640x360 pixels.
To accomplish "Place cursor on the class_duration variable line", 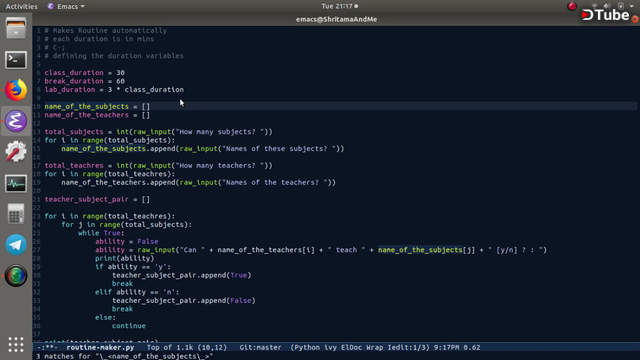I will tap(84, 73).
